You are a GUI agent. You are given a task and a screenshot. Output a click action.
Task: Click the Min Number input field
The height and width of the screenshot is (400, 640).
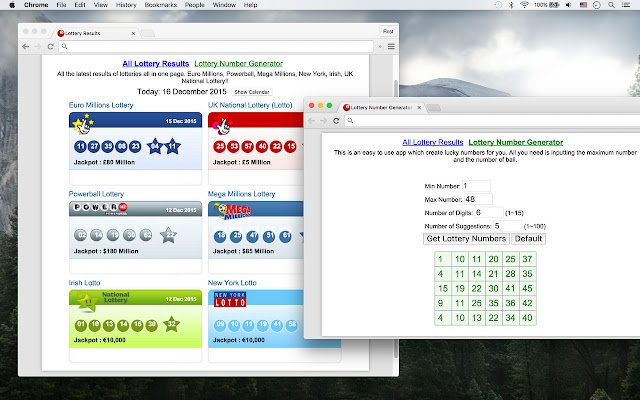[x=476, y=186]
